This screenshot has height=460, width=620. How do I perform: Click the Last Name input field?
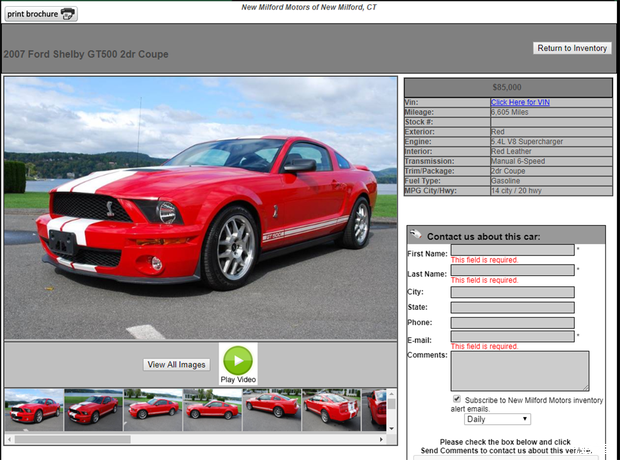tap(512, 270)
